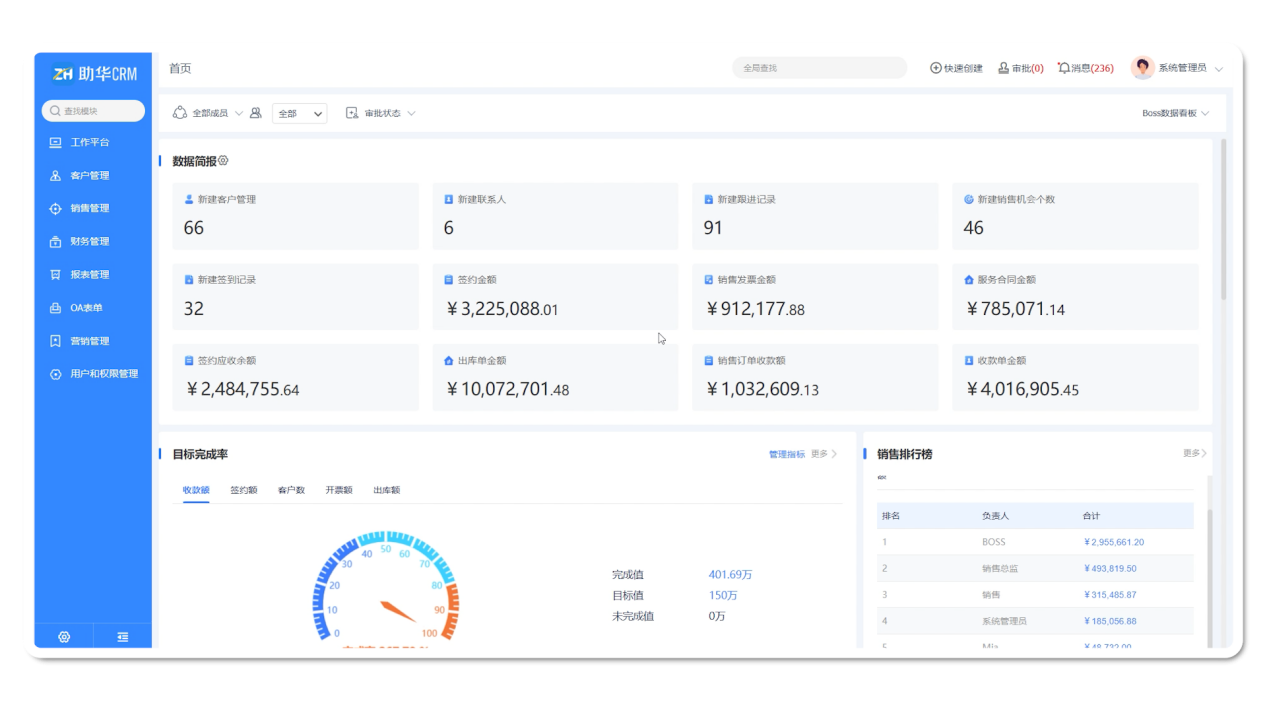
Task: Expand the Boss数据看板 dashboard selector
Action: (x=1175, y=113)
